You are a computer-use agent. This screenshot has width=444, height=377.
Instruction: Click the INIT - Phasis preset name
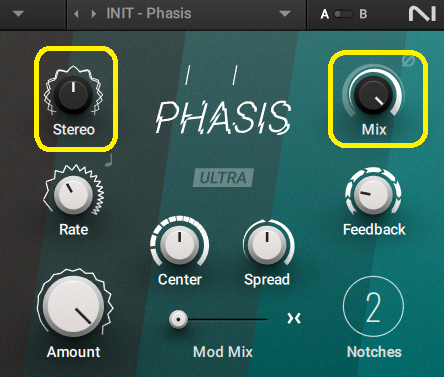click(x=149, y=14)
